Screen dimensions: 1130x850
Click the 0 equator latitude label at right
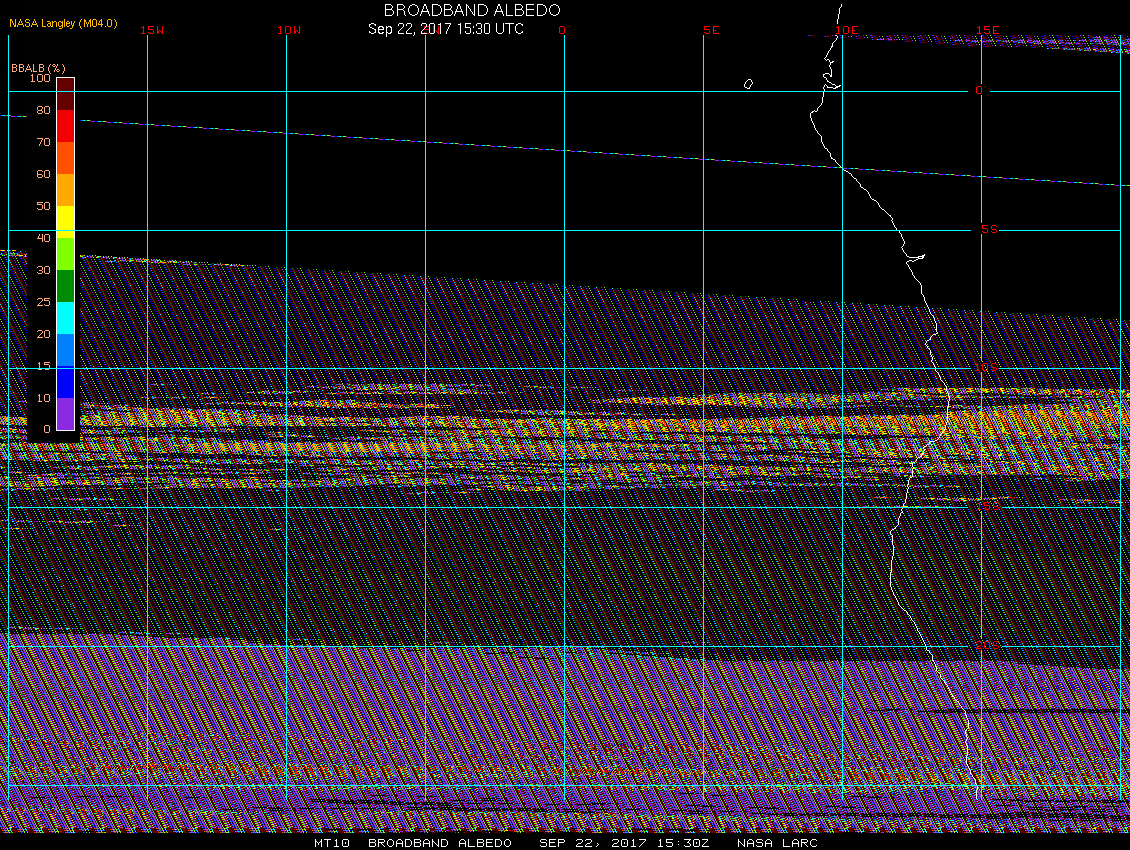[x=979, y=90]
